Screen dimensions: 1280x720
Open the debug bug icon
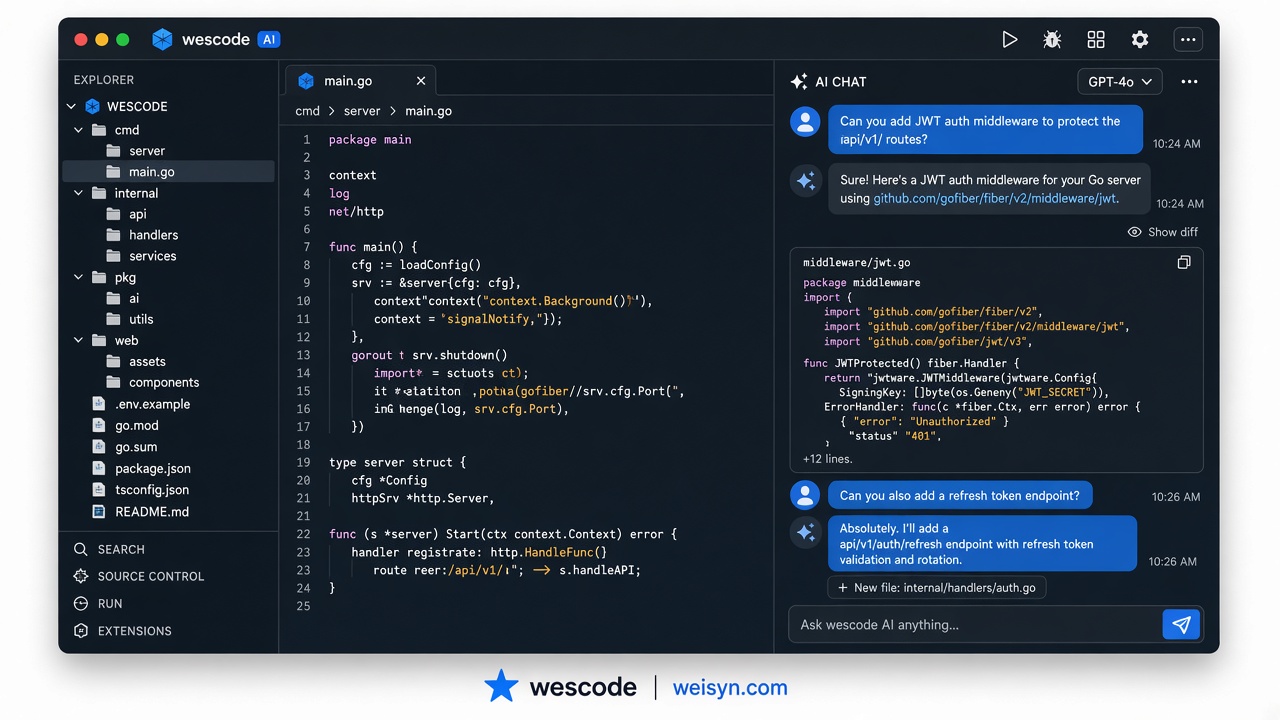pos(1052,40)
